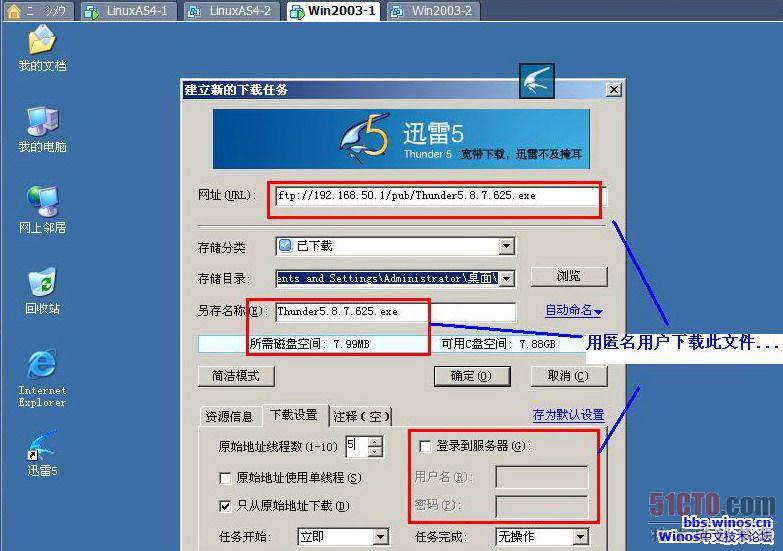
Task: Open the 注释(空) tab
Action: 361,416
